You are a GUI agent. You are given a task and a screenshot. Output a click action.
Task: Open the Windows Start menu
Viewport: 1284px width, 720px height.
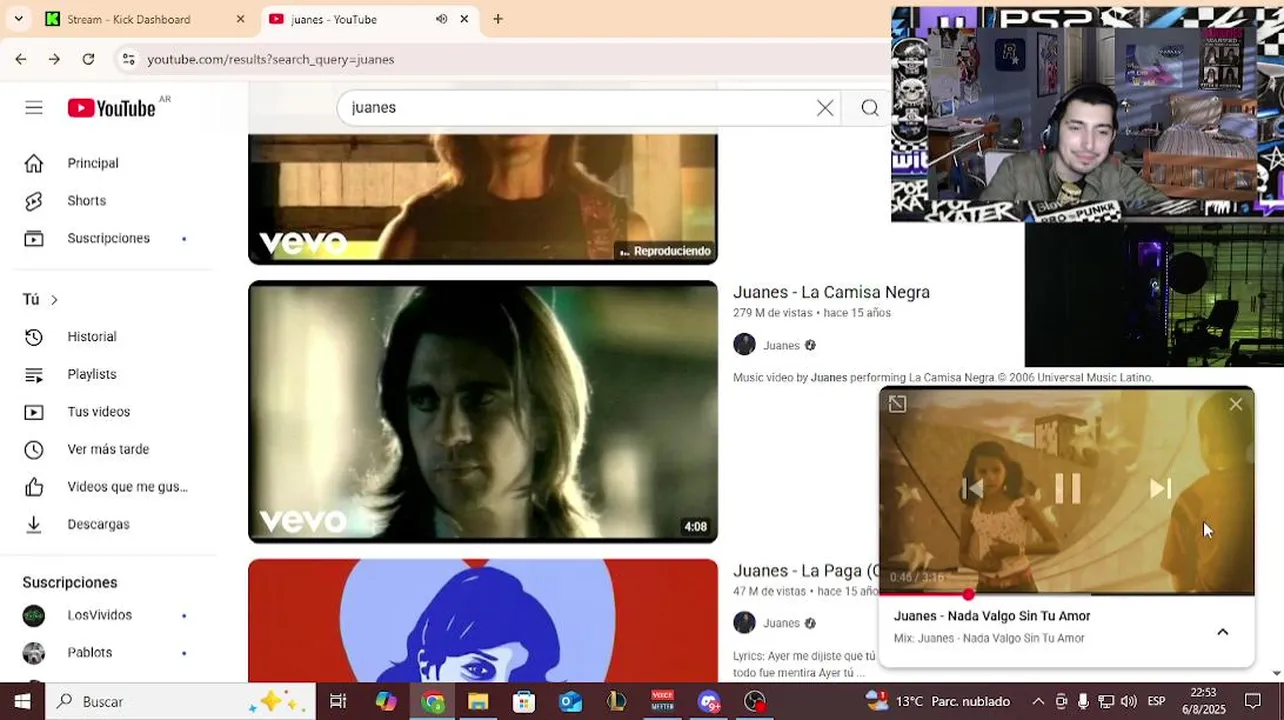pyautogui.click(x=22, y=701)
